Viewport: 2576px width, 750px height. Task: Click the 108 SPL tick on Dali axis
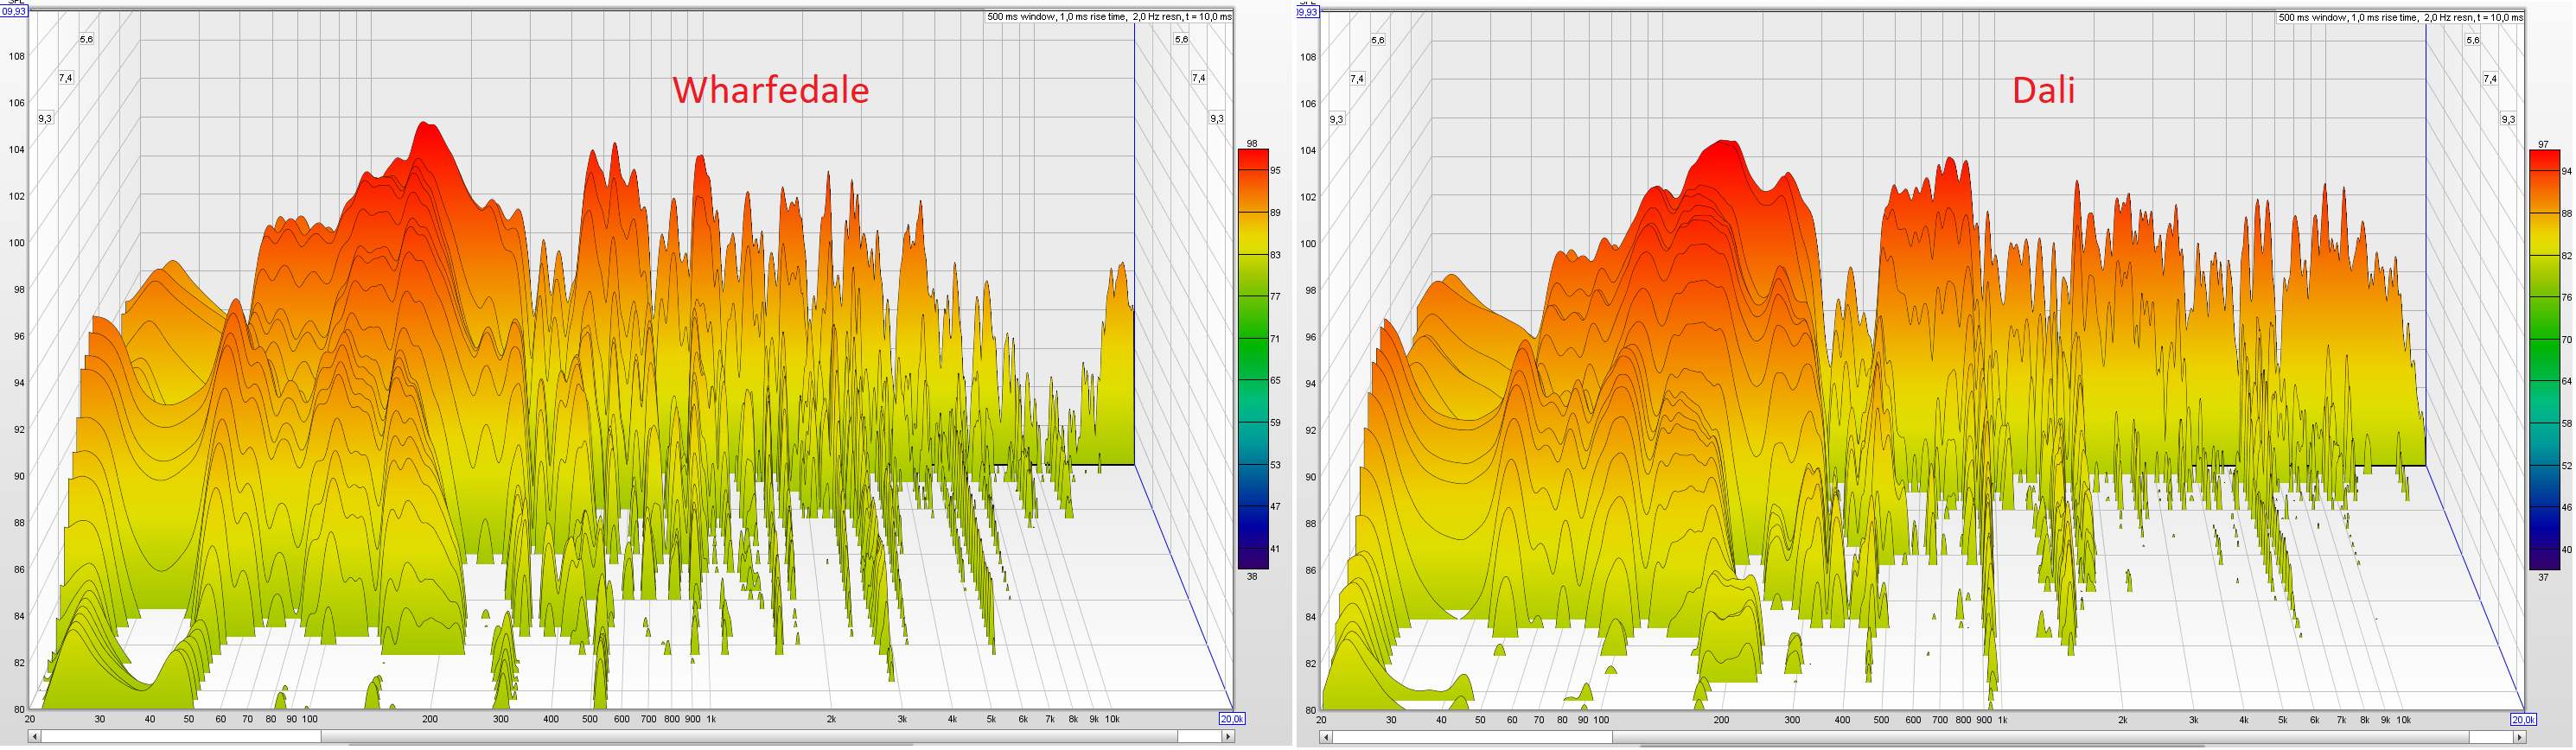click(1308, 57)
